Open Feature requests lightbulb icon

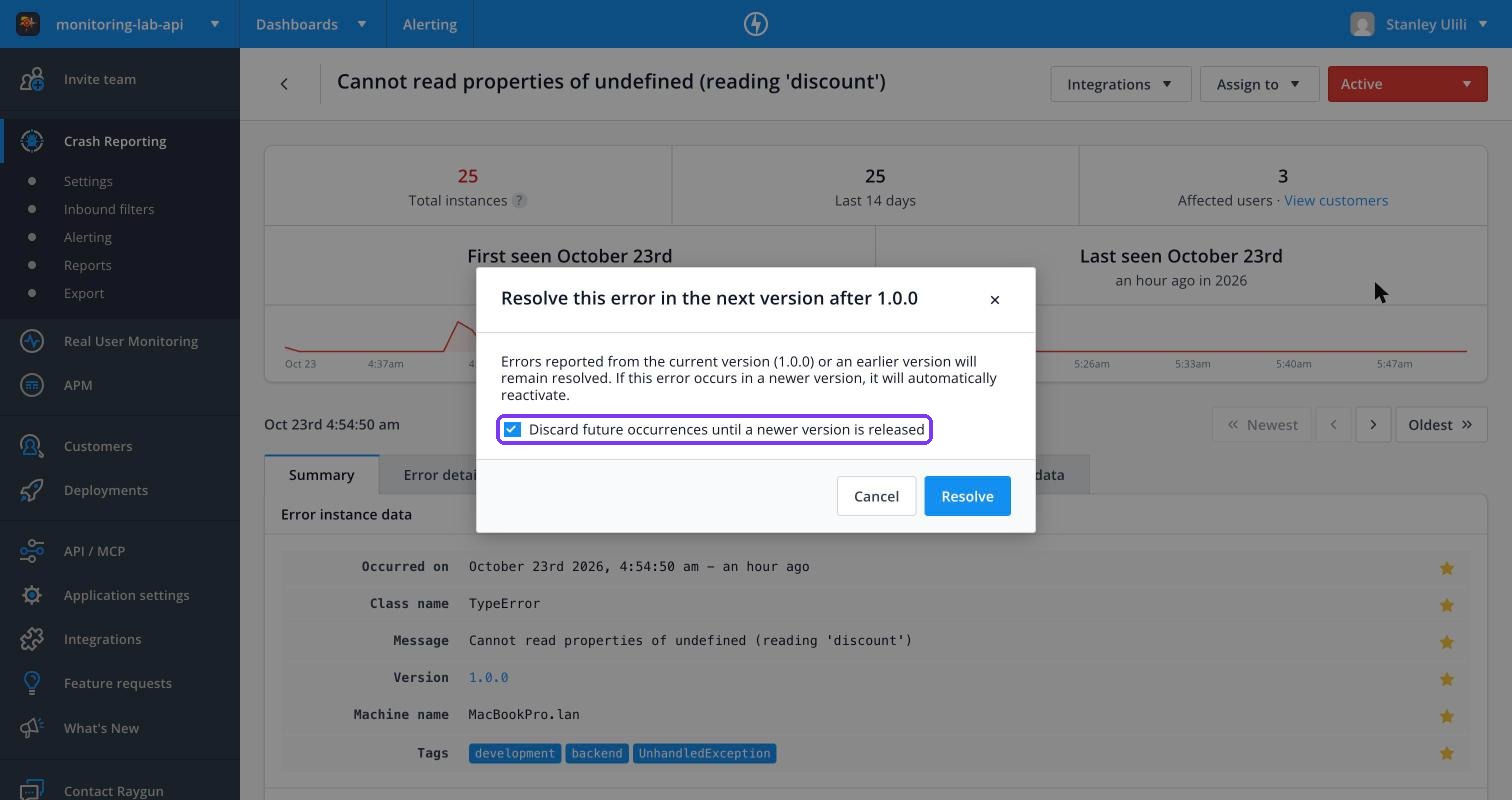(32, 683)
